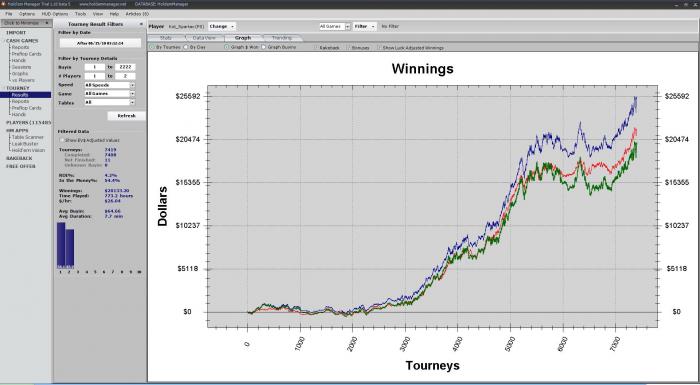
Task: Click the minimum Buyin input field
Action: click(x=95, y=67)
